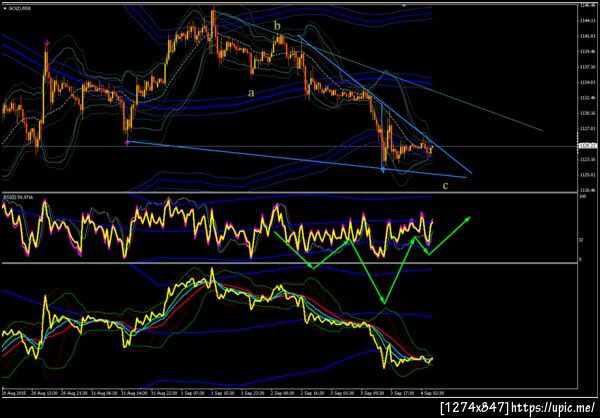This screenshot has height=418, width=600.
Task: Click the chart shift marker triangle at the top of the chart
Action: tap(403, 5)
